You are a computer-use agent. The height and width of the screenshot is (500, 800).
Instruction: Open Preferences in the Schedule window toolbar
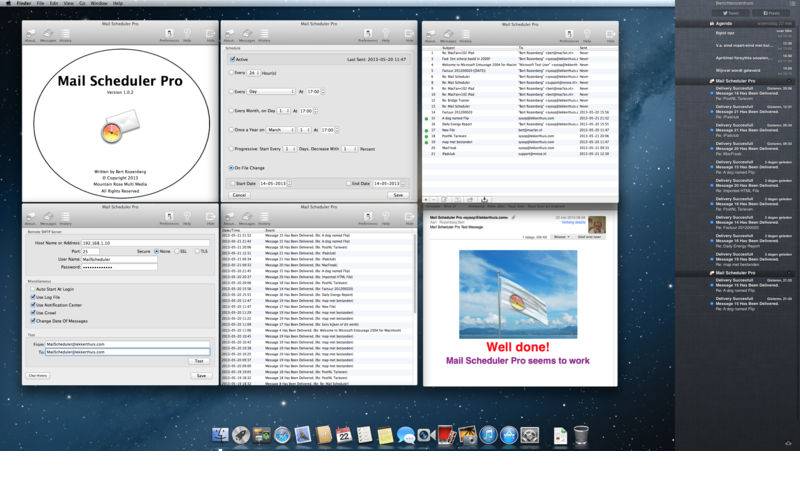[x=368, y=35]
